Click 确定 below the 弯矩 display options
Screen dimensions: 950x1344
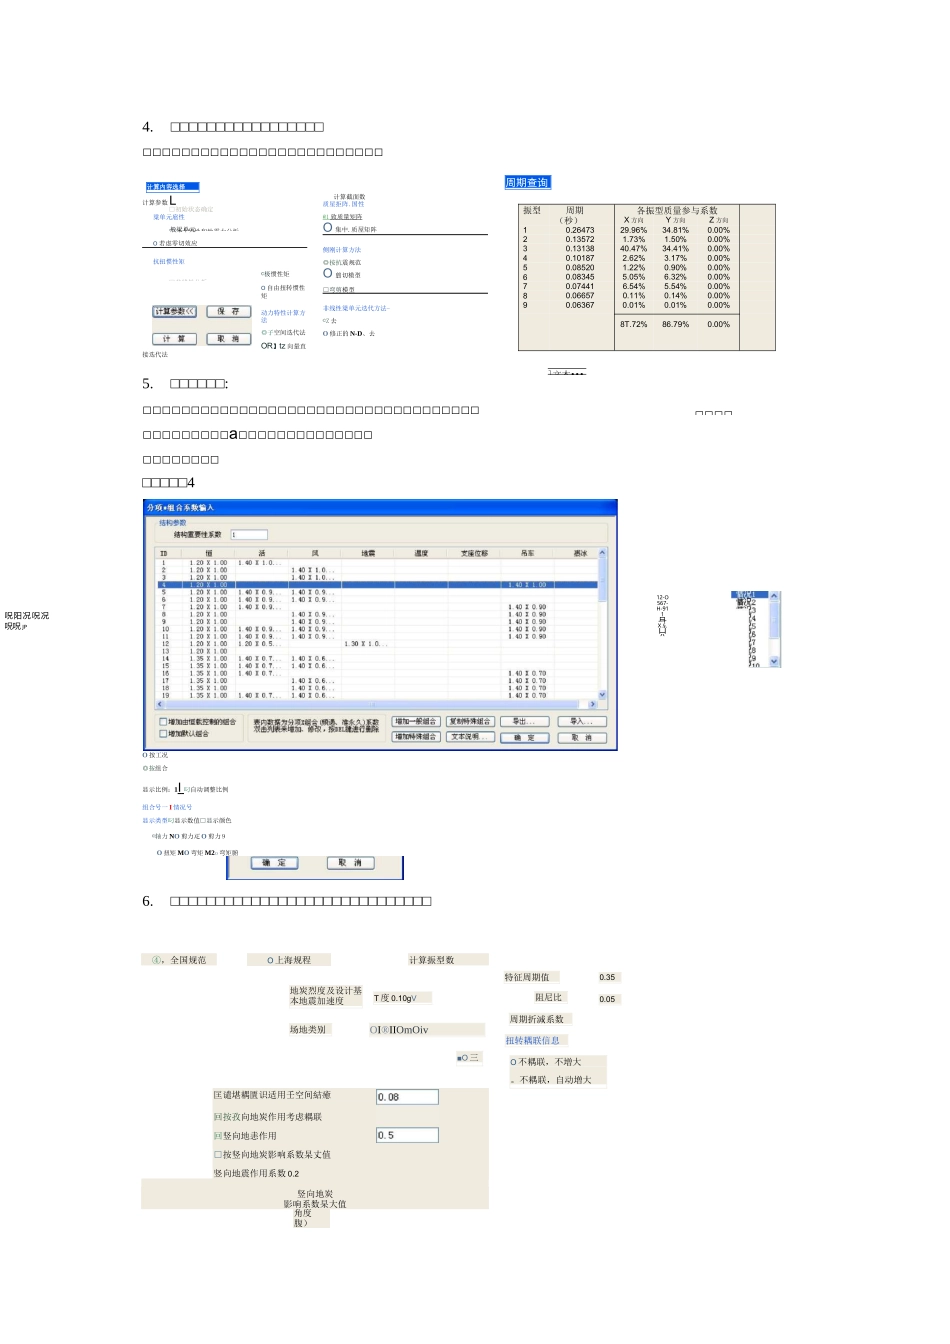click(x=274, y=863)
